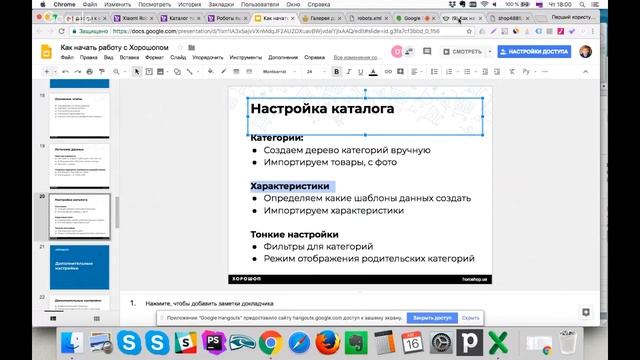
Task: Click the Undo arrow icon
Action: [65, 72]
